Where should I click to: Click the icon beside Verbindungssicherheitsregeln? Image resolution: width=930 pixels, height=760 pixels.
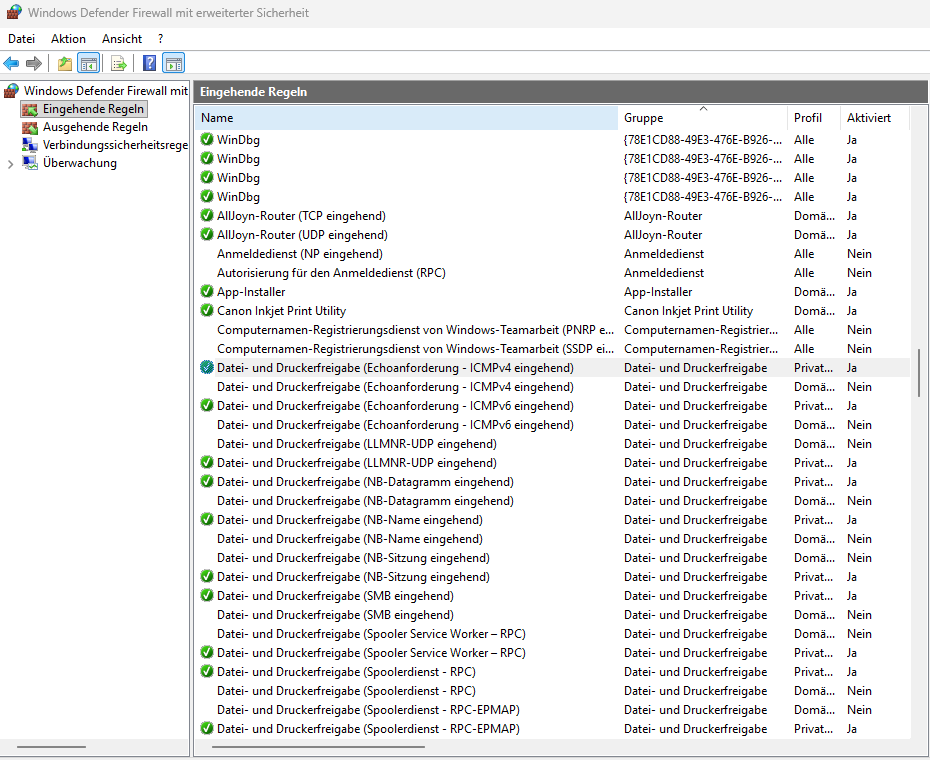[x=30, y=145]
